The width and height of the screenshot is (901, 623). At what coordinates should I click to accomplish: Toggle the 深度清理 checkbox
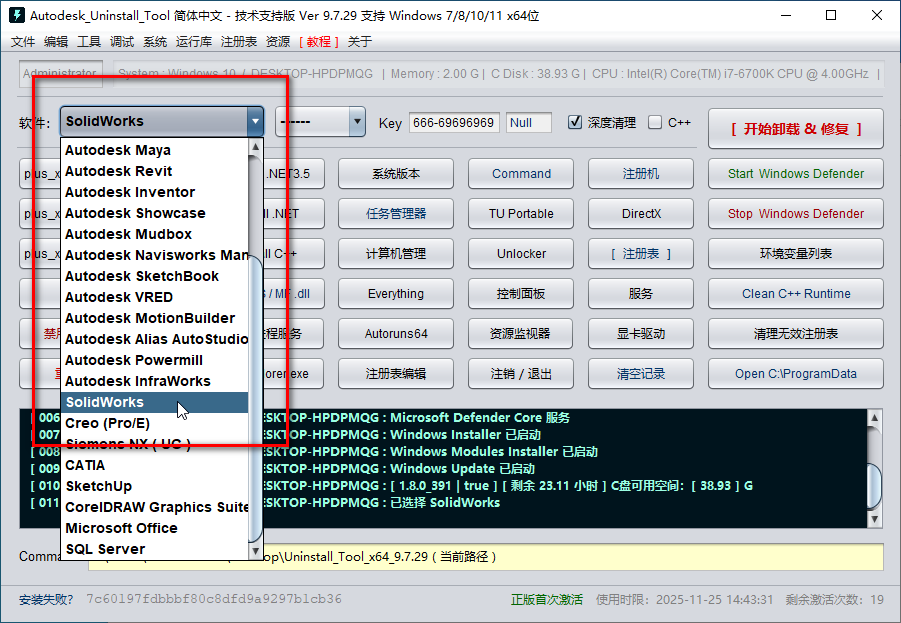click(575, 122)
